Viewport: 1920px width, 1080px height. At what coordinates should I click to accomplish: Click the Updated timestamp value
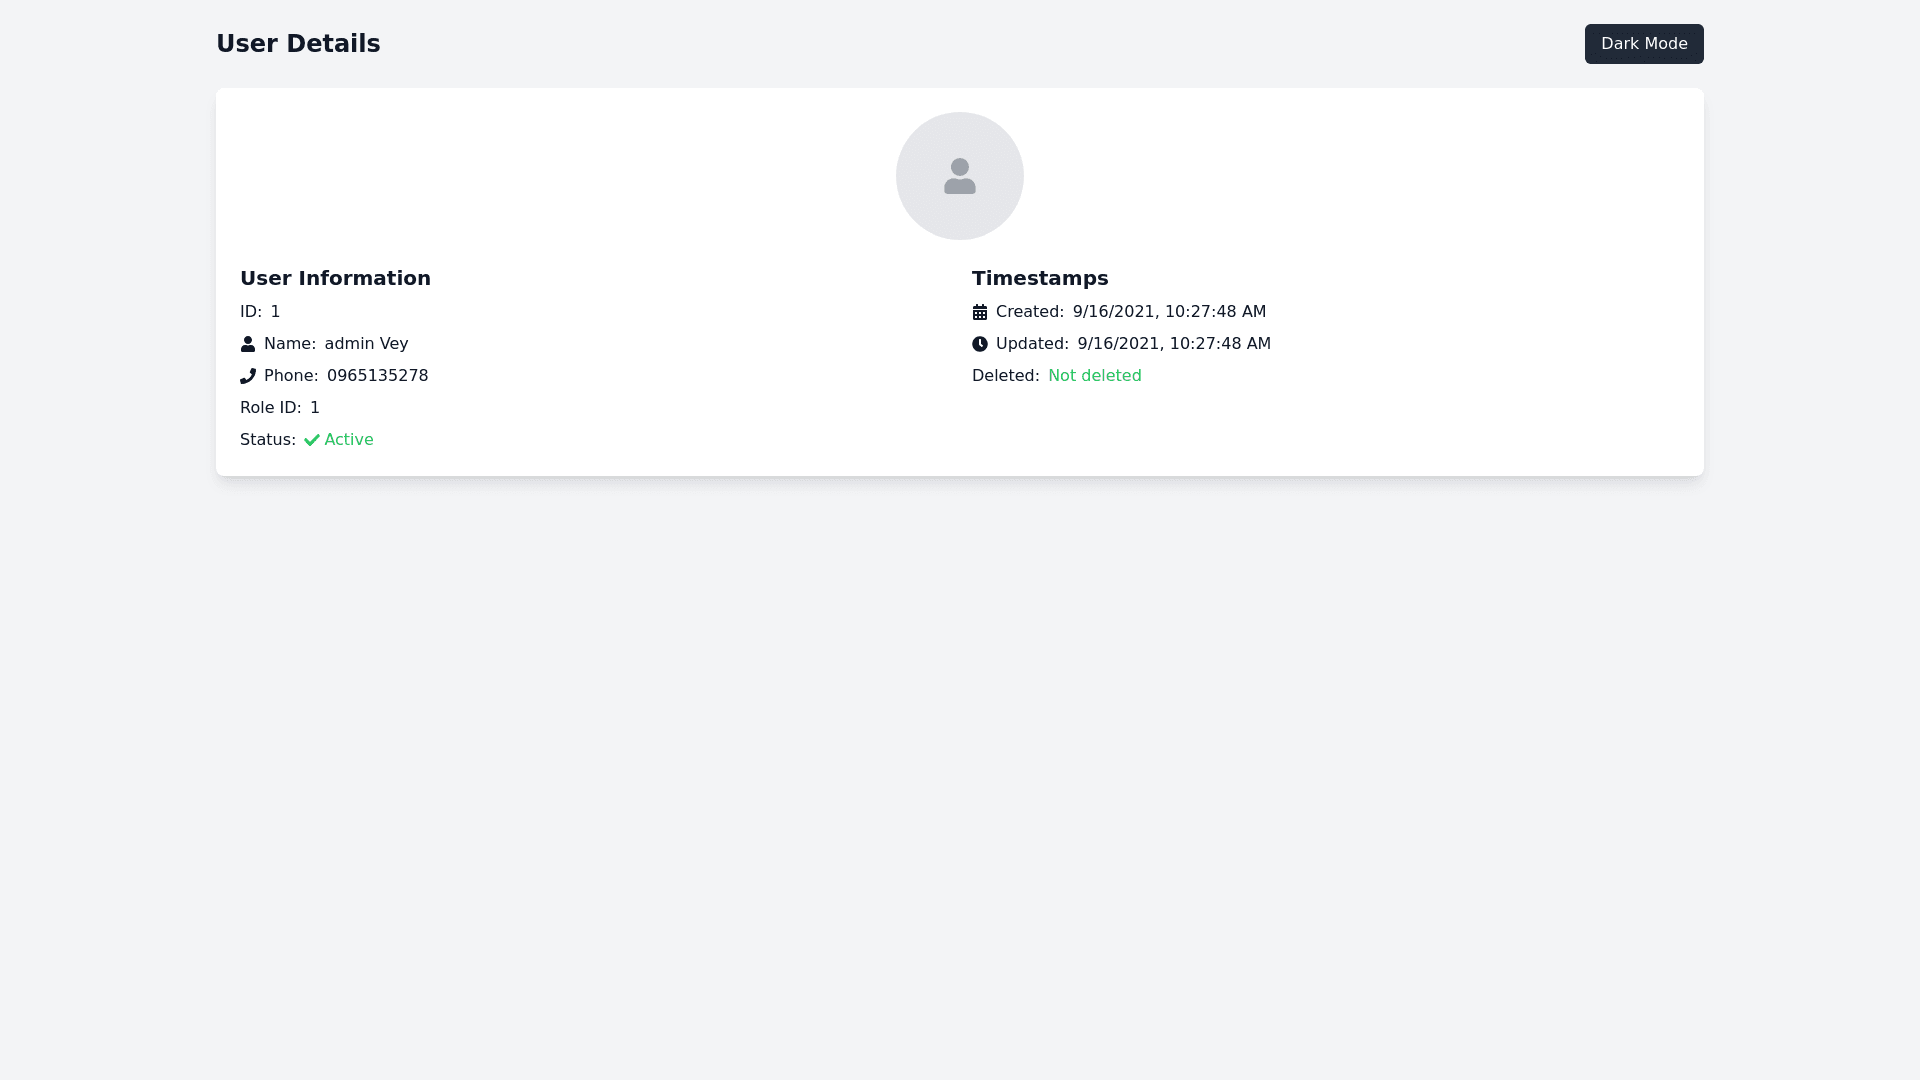[1174, 344]
